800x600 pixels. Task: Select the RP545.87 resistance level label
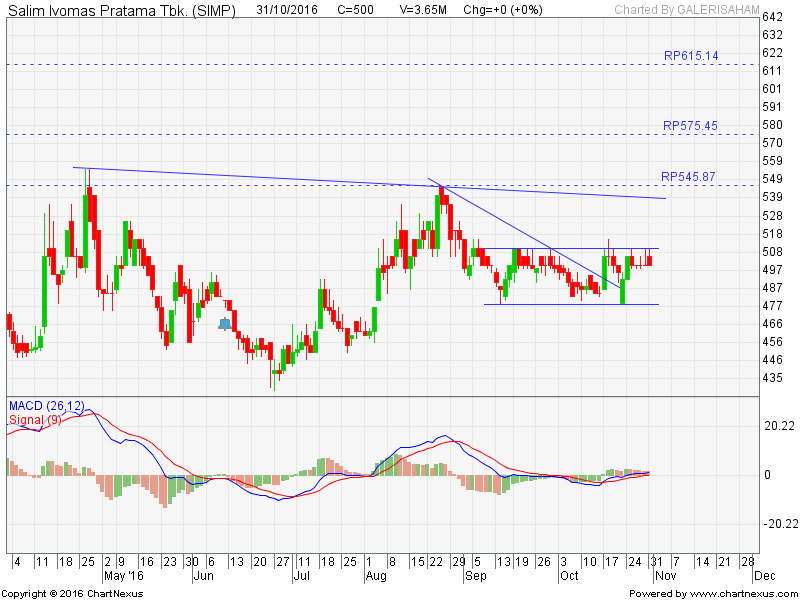coord(691,177)
